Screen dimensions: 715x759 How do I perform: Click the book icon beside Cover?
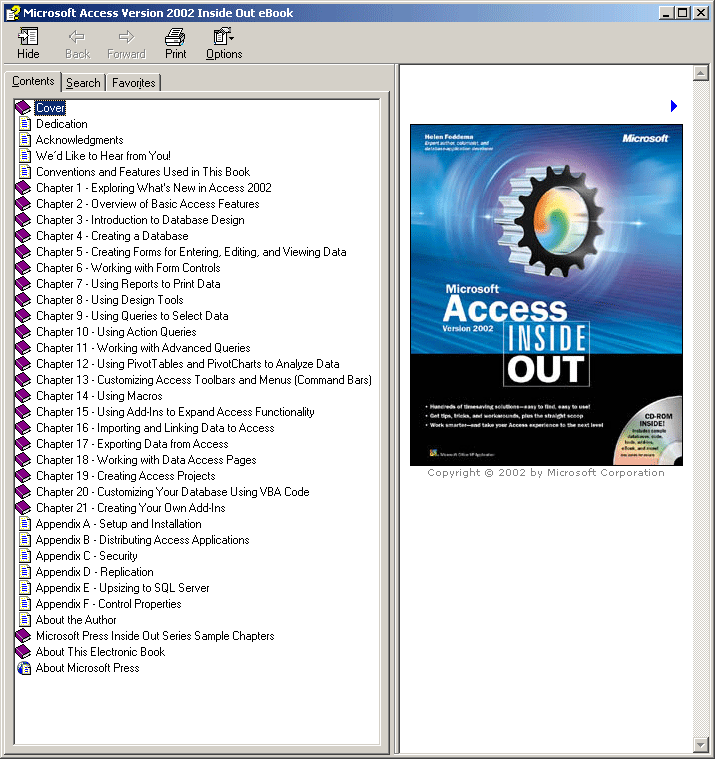24,108
